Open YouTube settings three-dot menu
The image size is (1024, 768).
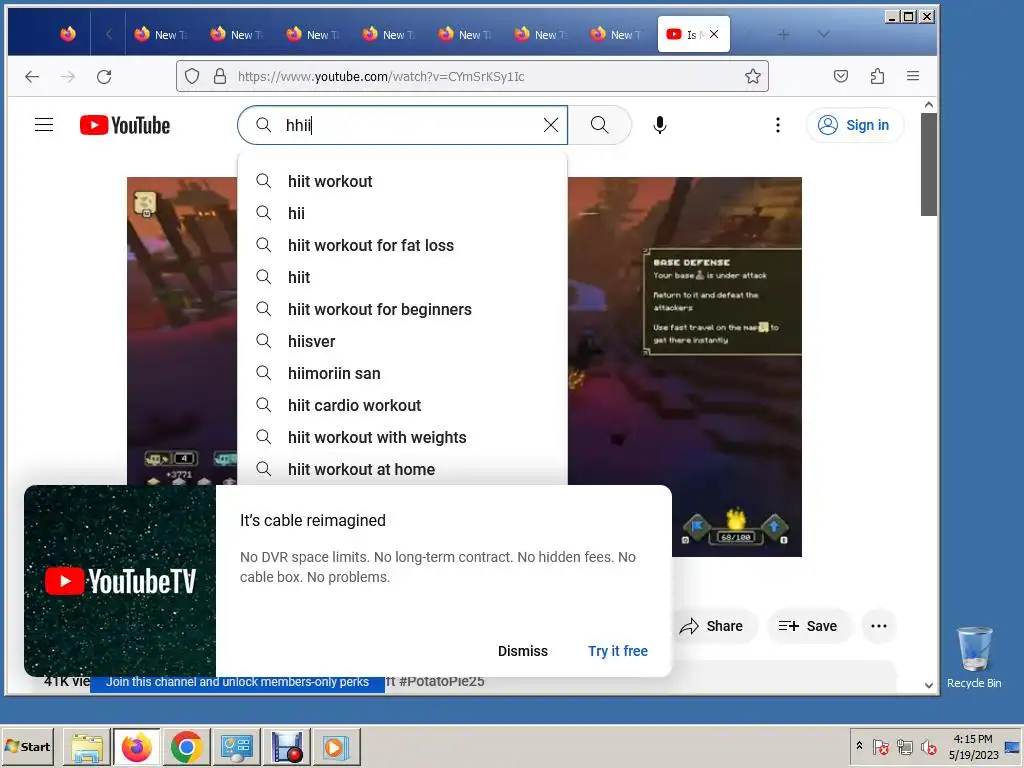(777, 125)
